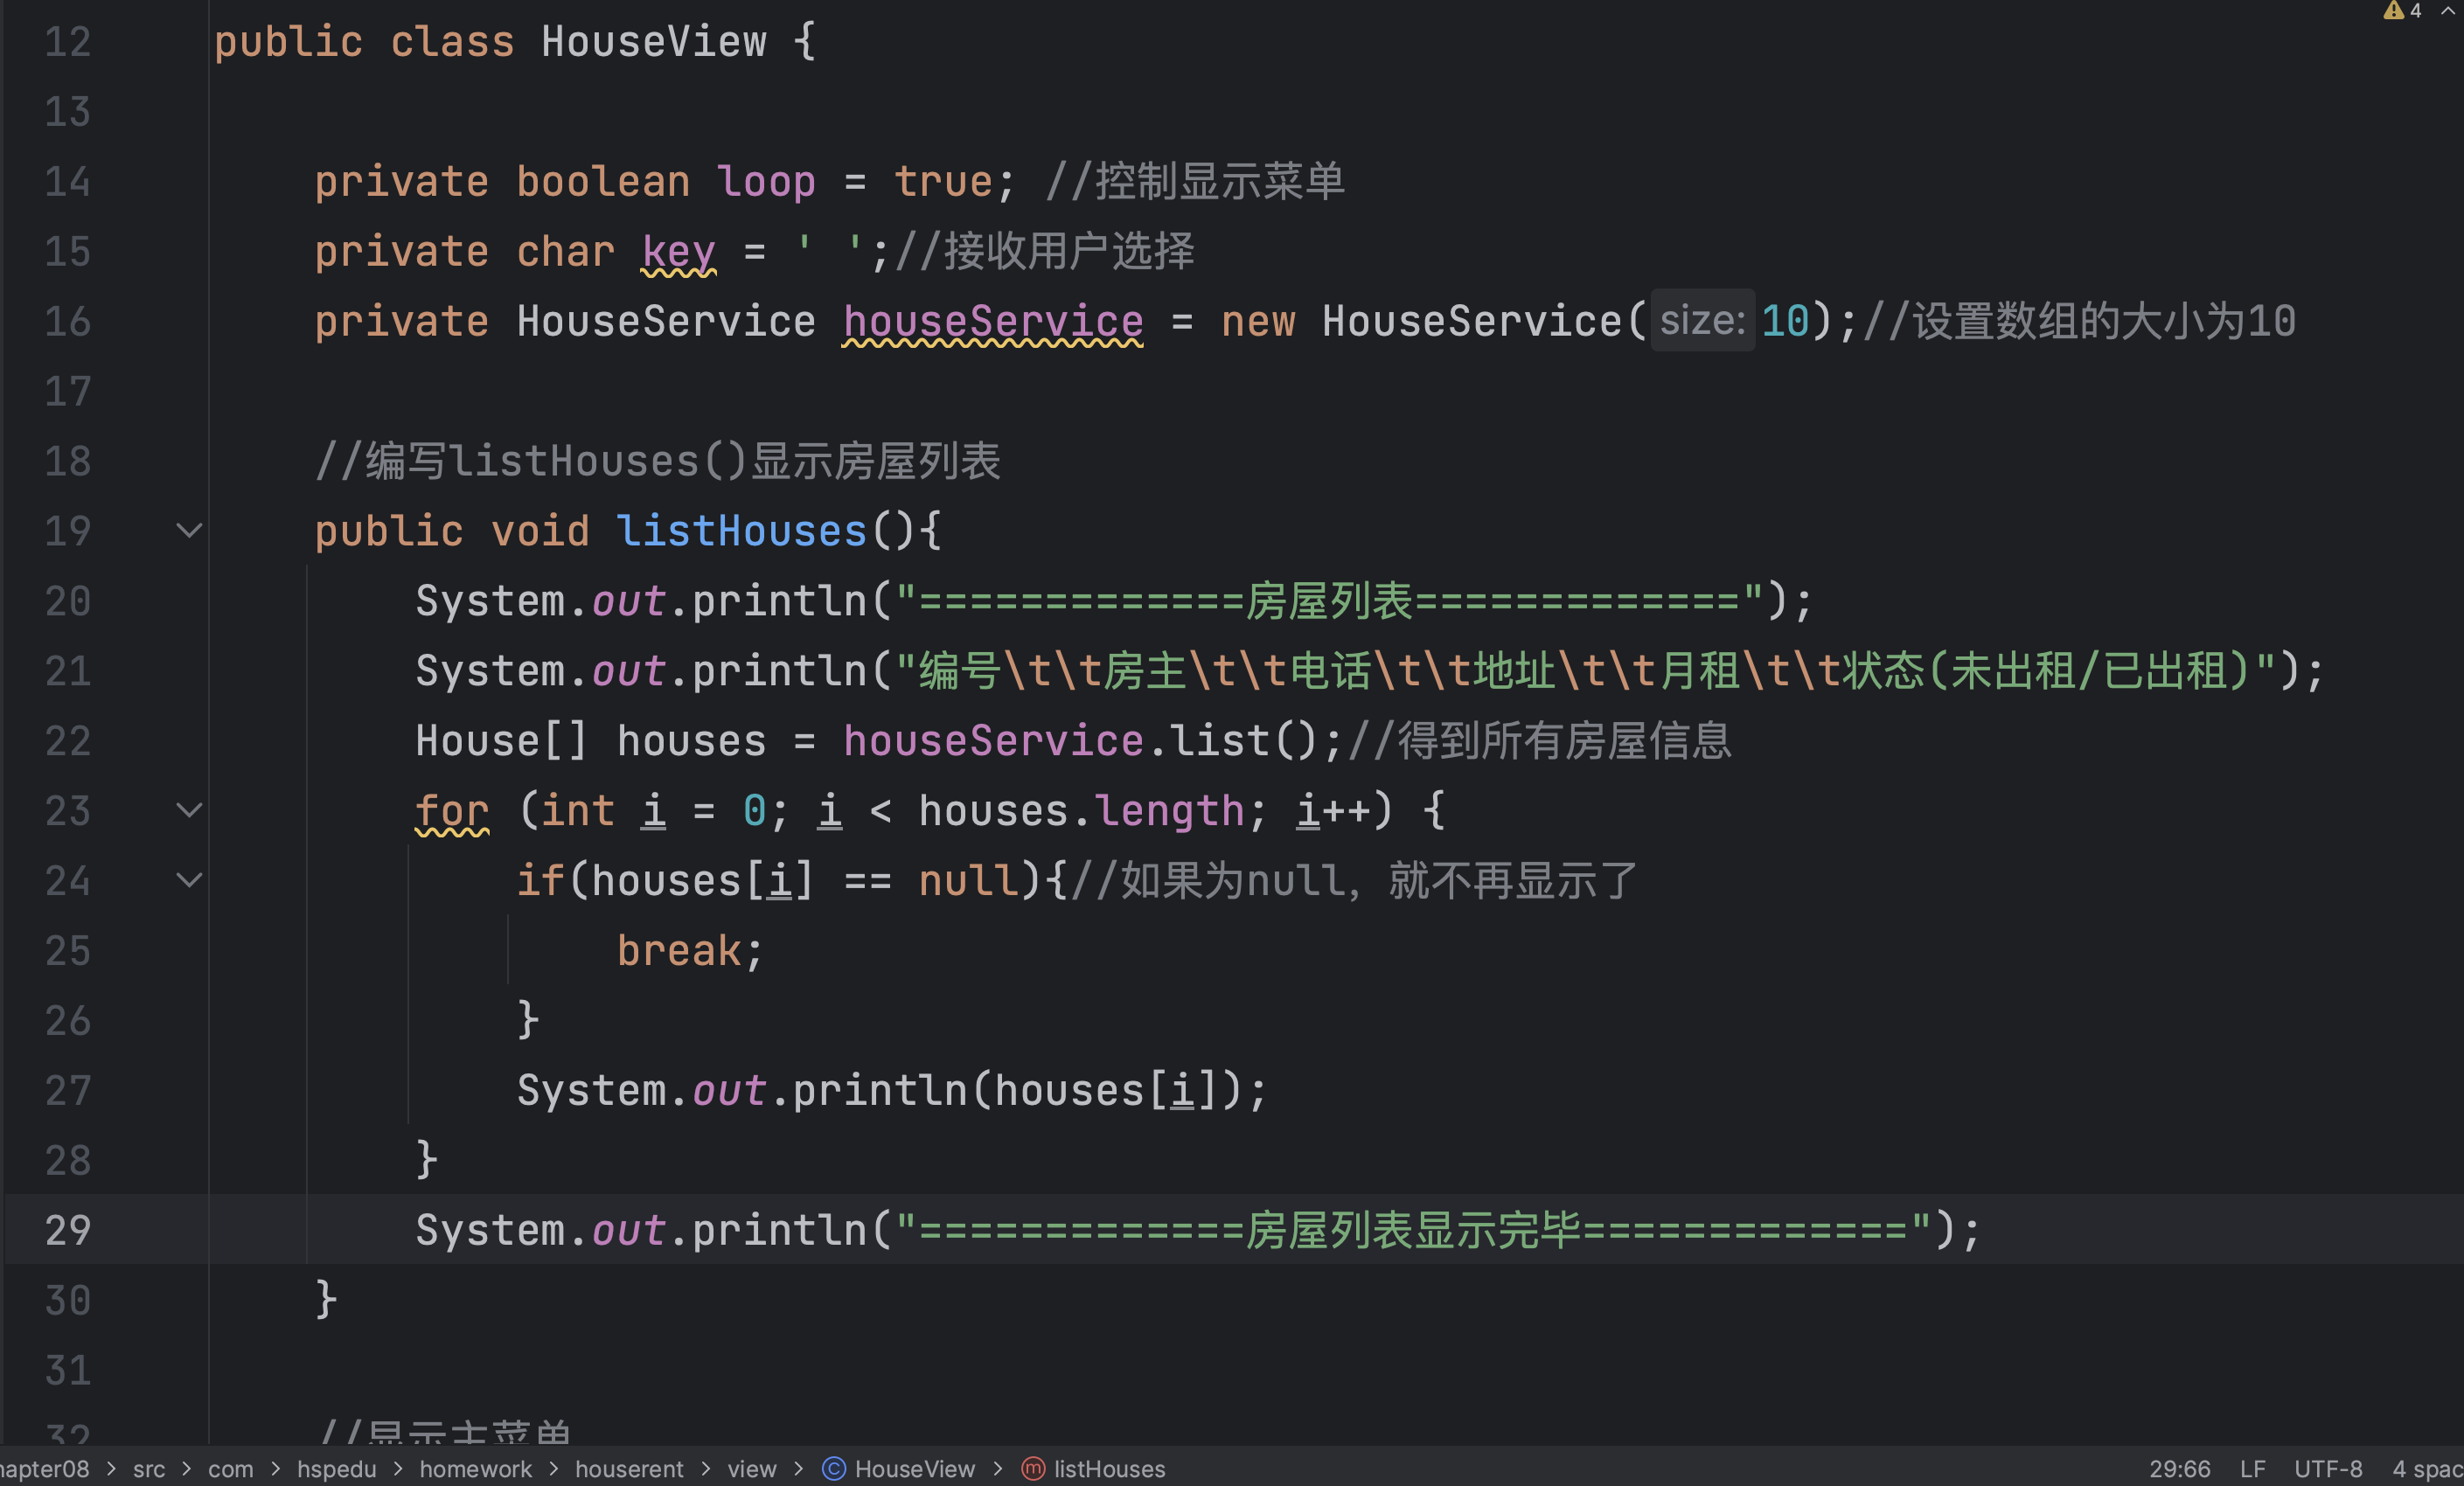Click the underlined key variable
The width and height of the screenshot is (2464, 1486).
click(x=679, y=251)
